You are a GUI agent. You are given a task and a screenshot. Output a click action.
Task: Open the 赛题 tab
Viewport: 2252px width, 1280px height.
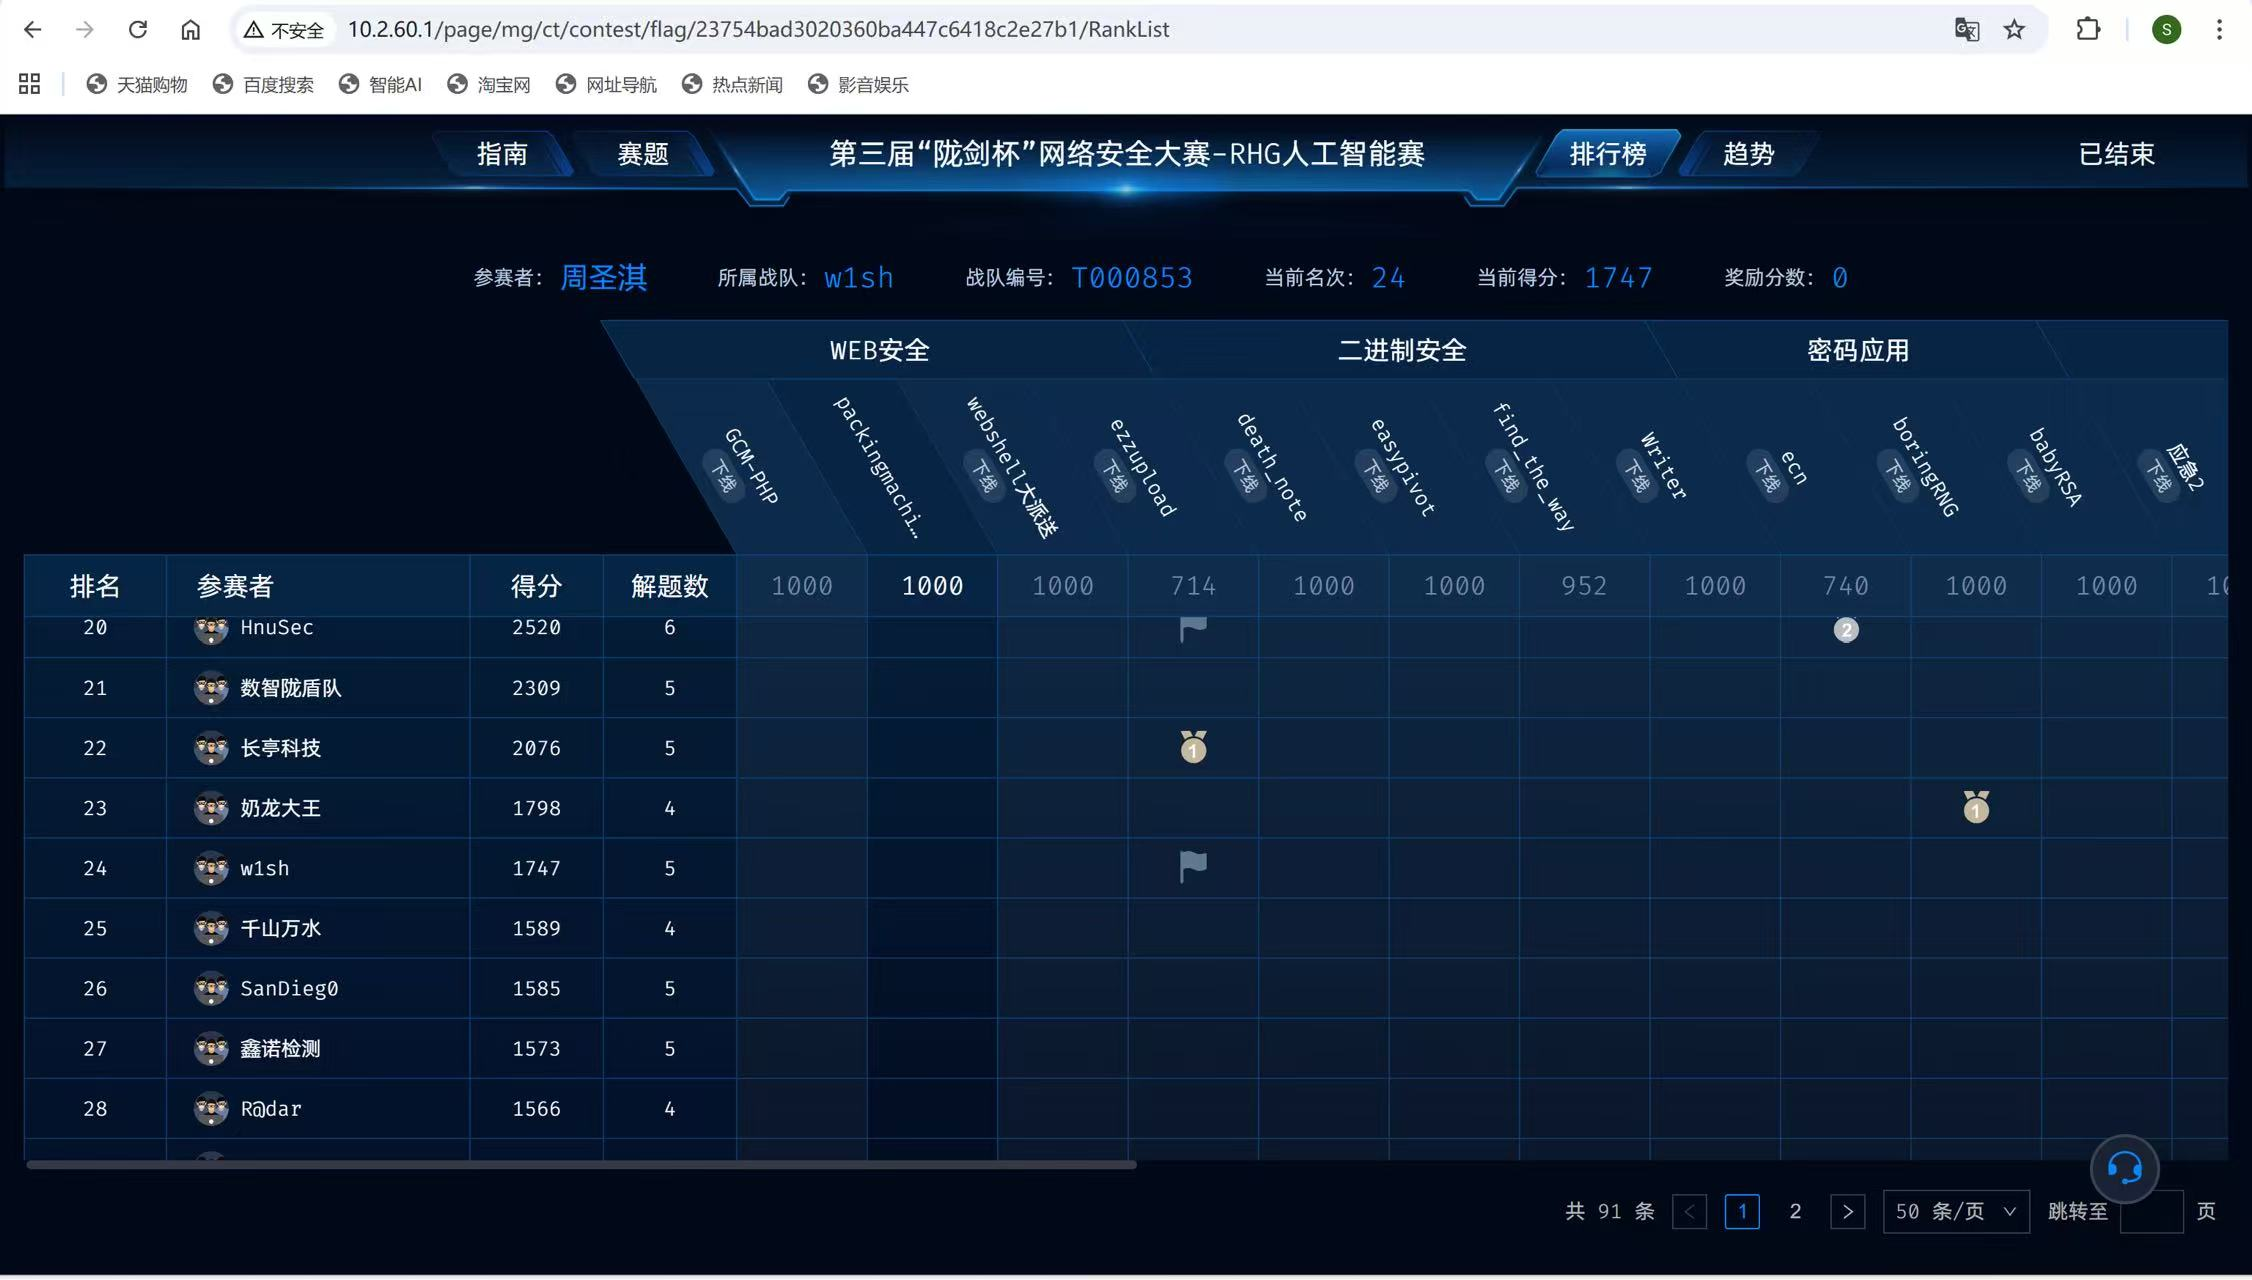pos(642,154)
